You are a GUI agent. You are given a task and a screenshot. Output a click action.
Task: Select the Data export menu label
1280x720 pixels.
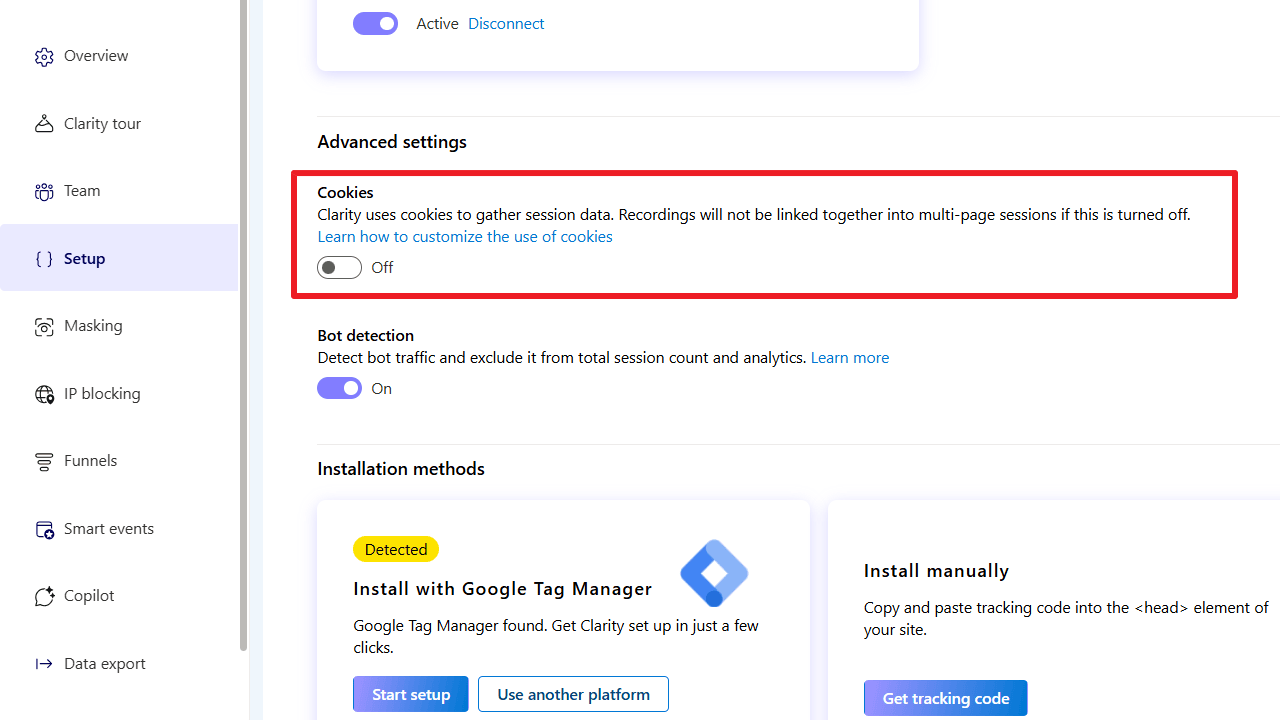point(105,664)
